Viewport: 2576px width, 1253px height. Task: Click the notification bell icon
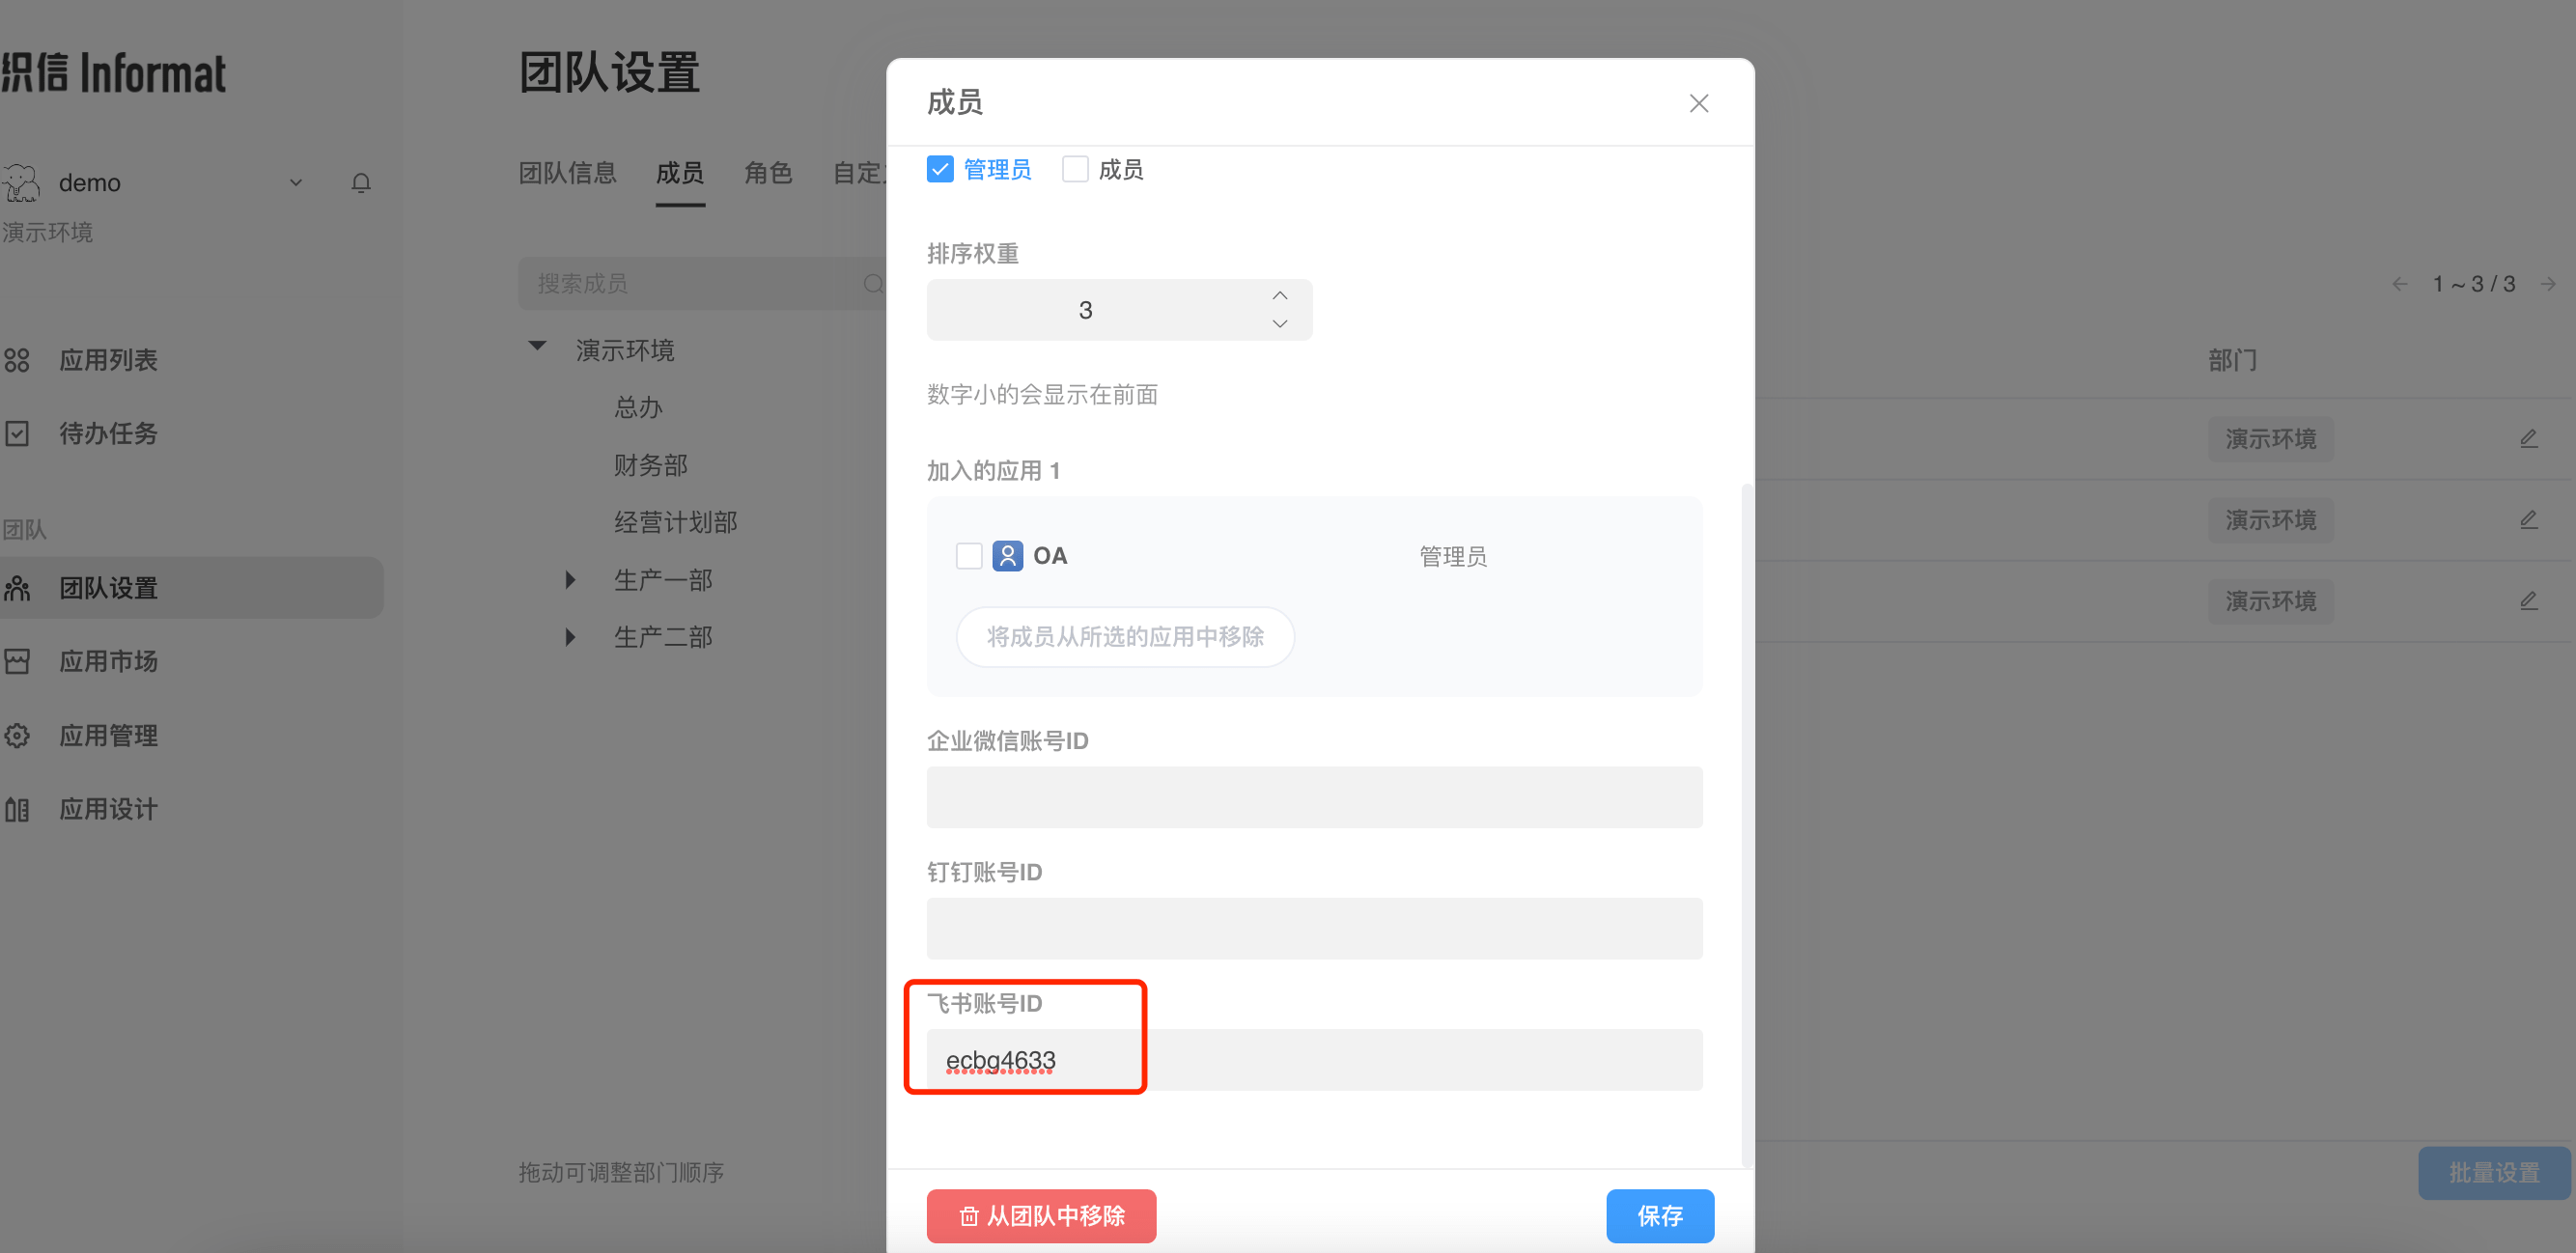click(361, 183)
